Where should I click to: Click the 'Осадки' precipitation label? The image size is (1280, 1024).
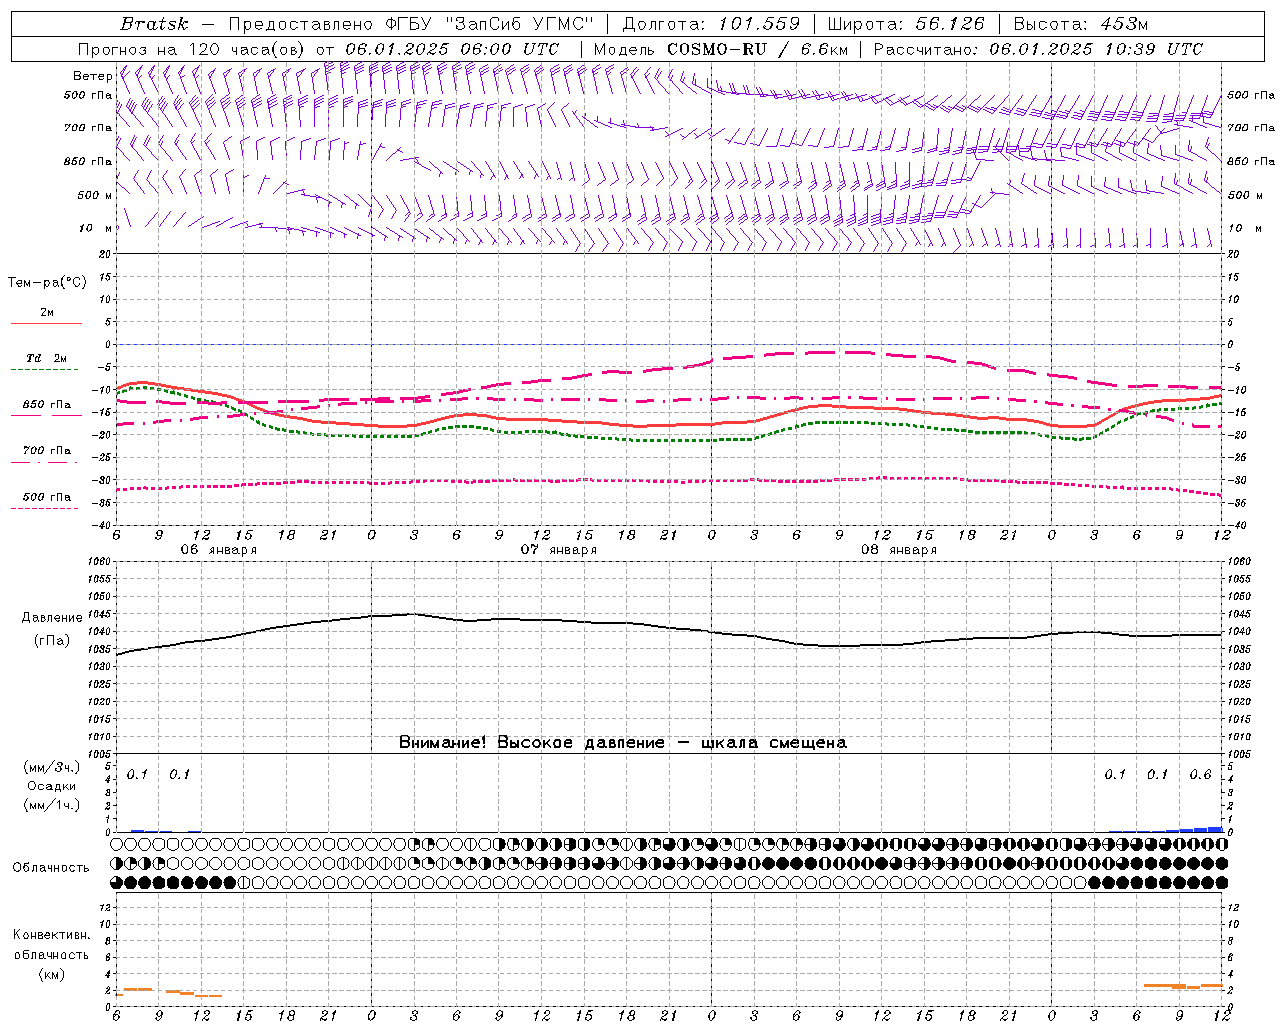(x=52, y=786)
